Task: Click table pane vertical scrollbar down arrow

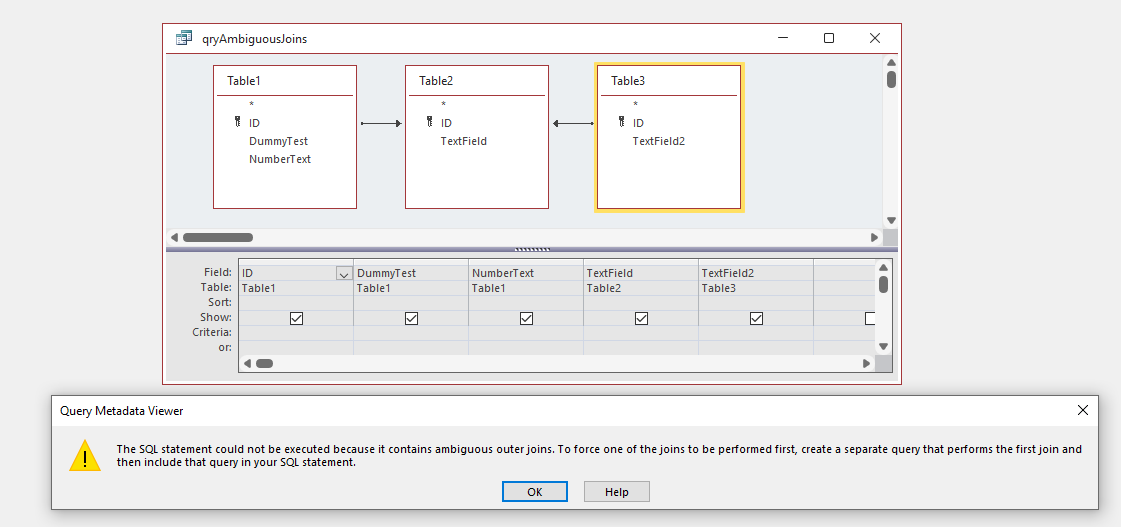Action: pyautogui.click(x=891, y=221)
